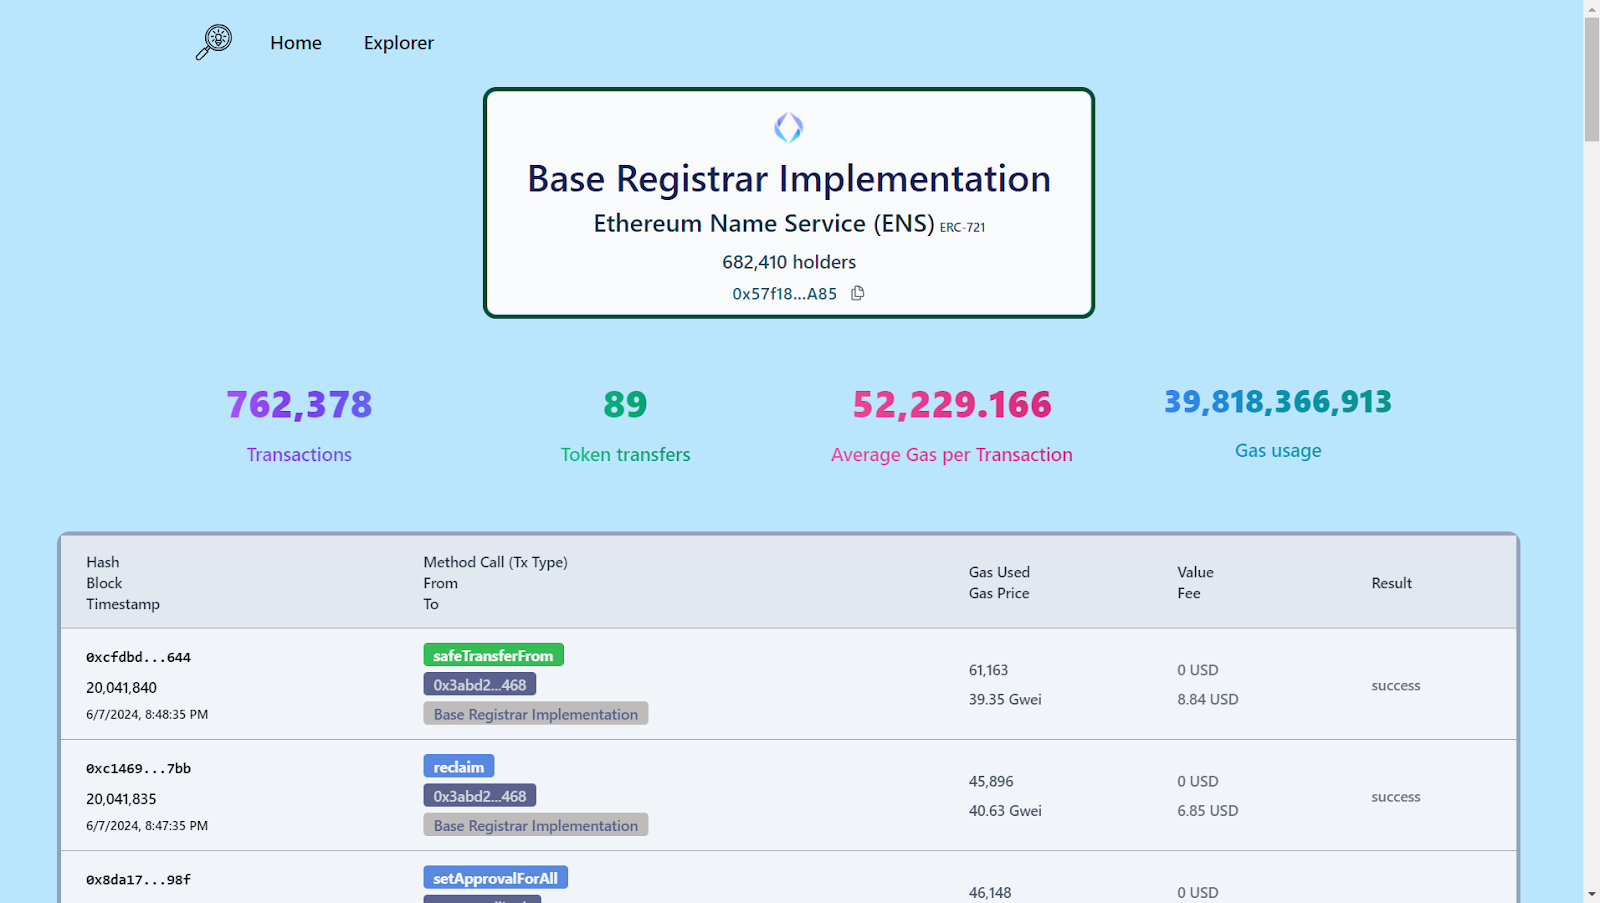
Task: Open Base Registrar Implementation in safeTransferFrom row
Action: 536,713
